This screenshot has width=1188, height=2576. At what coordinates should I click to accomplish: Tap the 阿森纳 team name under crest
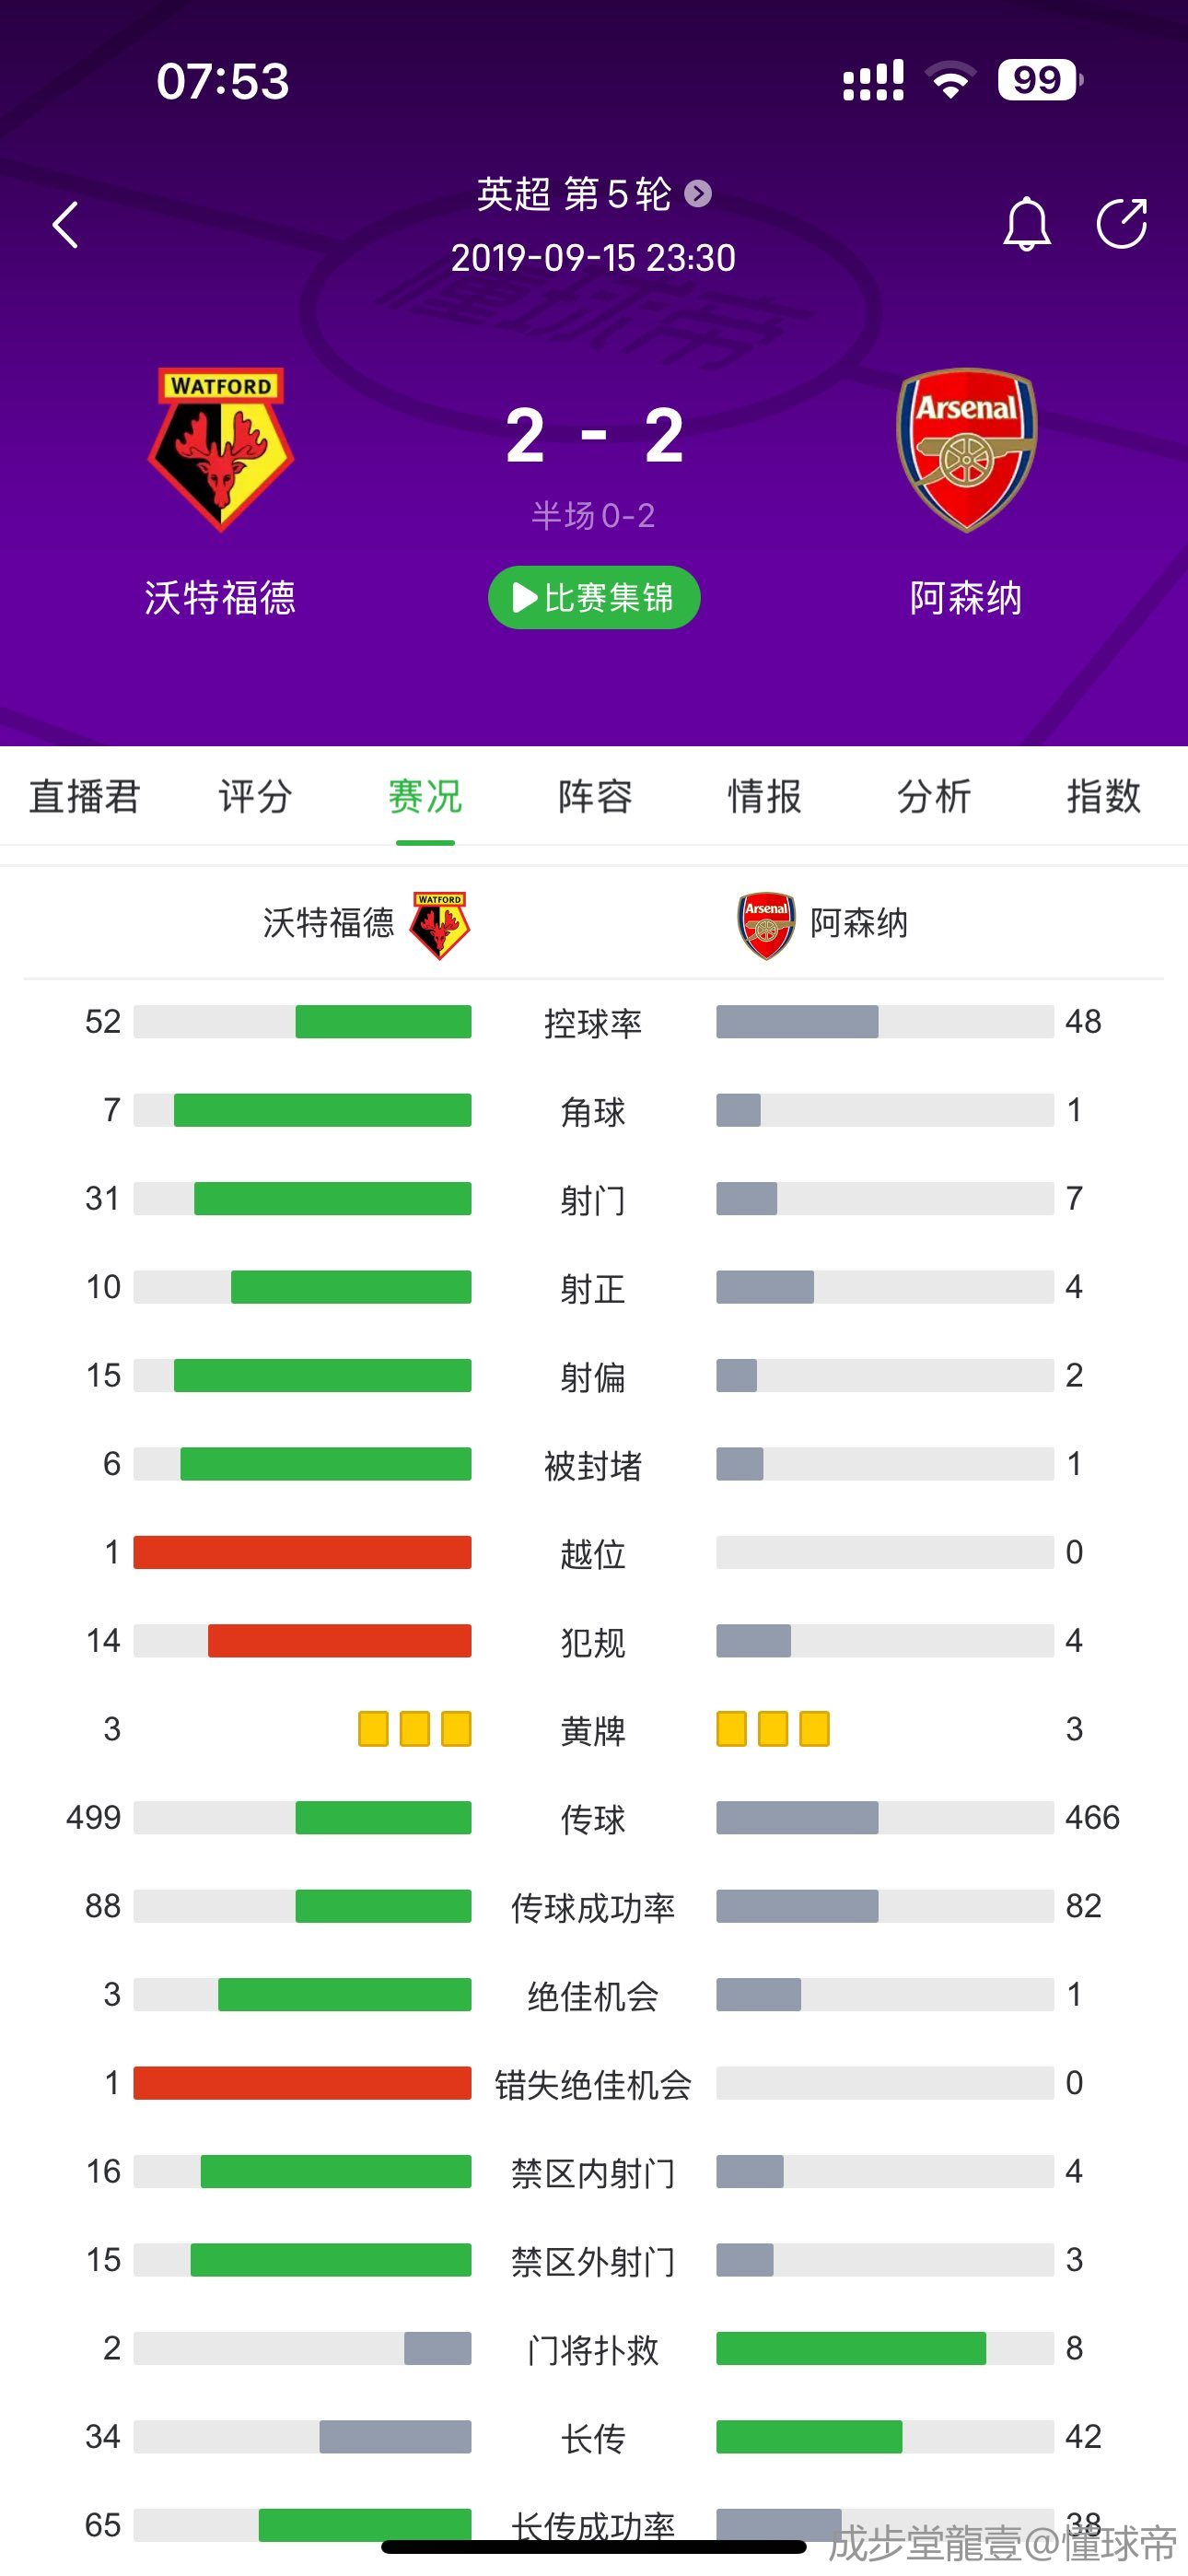(966, 598)
